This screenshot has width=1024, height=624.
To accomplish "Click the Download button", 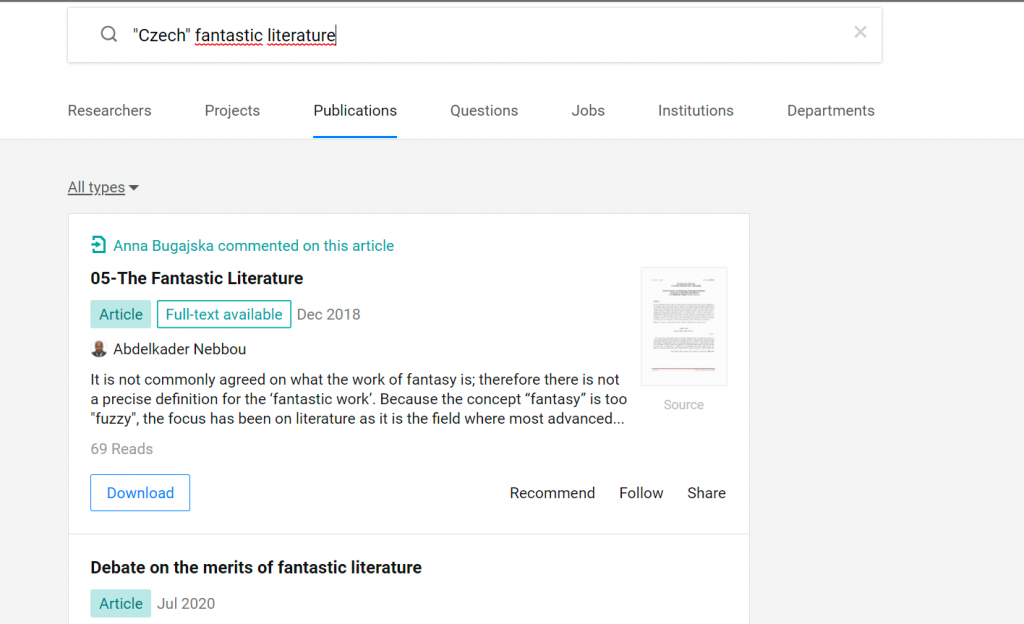I will 140,493.
